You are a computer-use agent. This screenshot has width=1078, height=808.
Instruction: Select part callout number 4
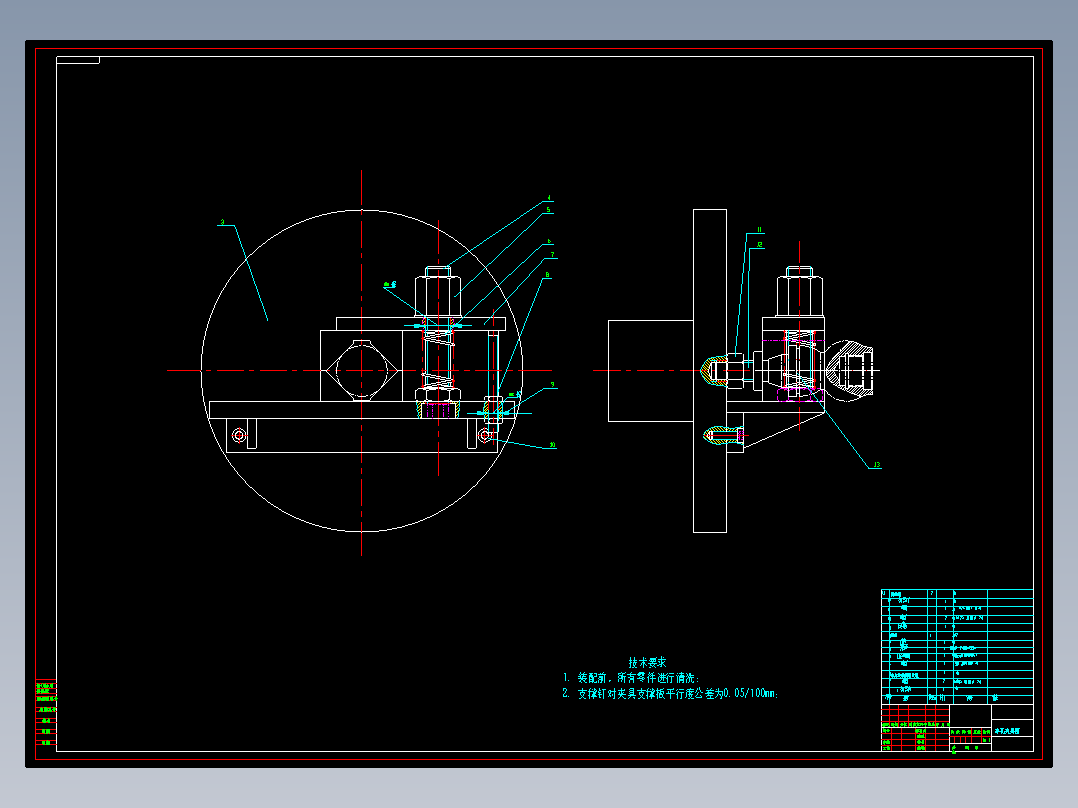click(x=549, y=198)
